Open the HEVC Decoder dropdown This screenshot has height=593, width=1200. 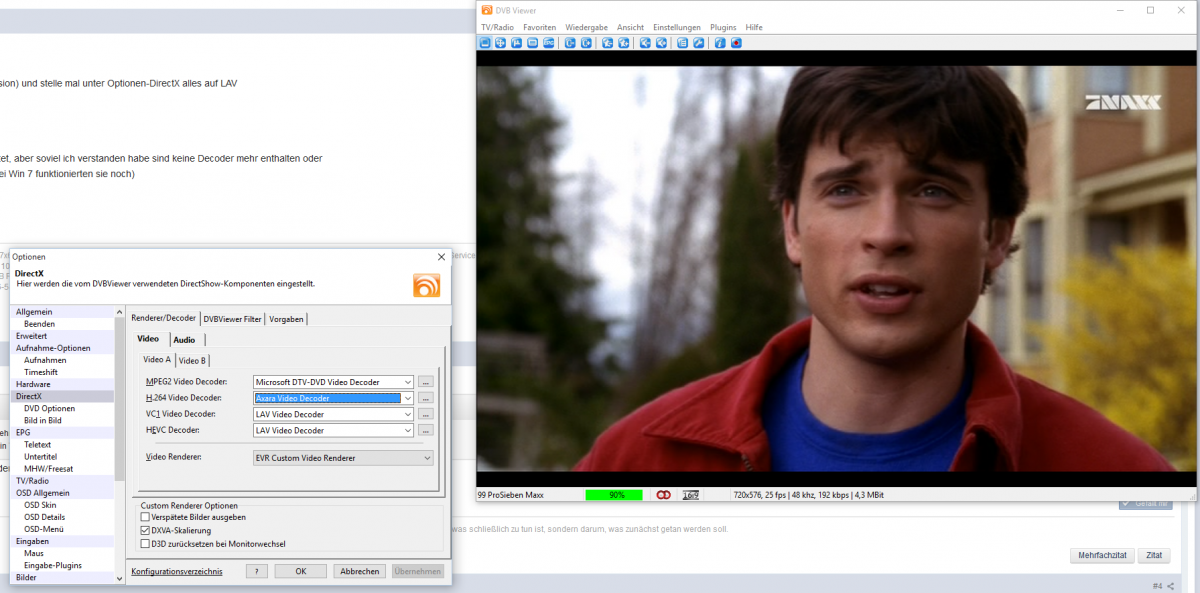(x=408, y=430)
